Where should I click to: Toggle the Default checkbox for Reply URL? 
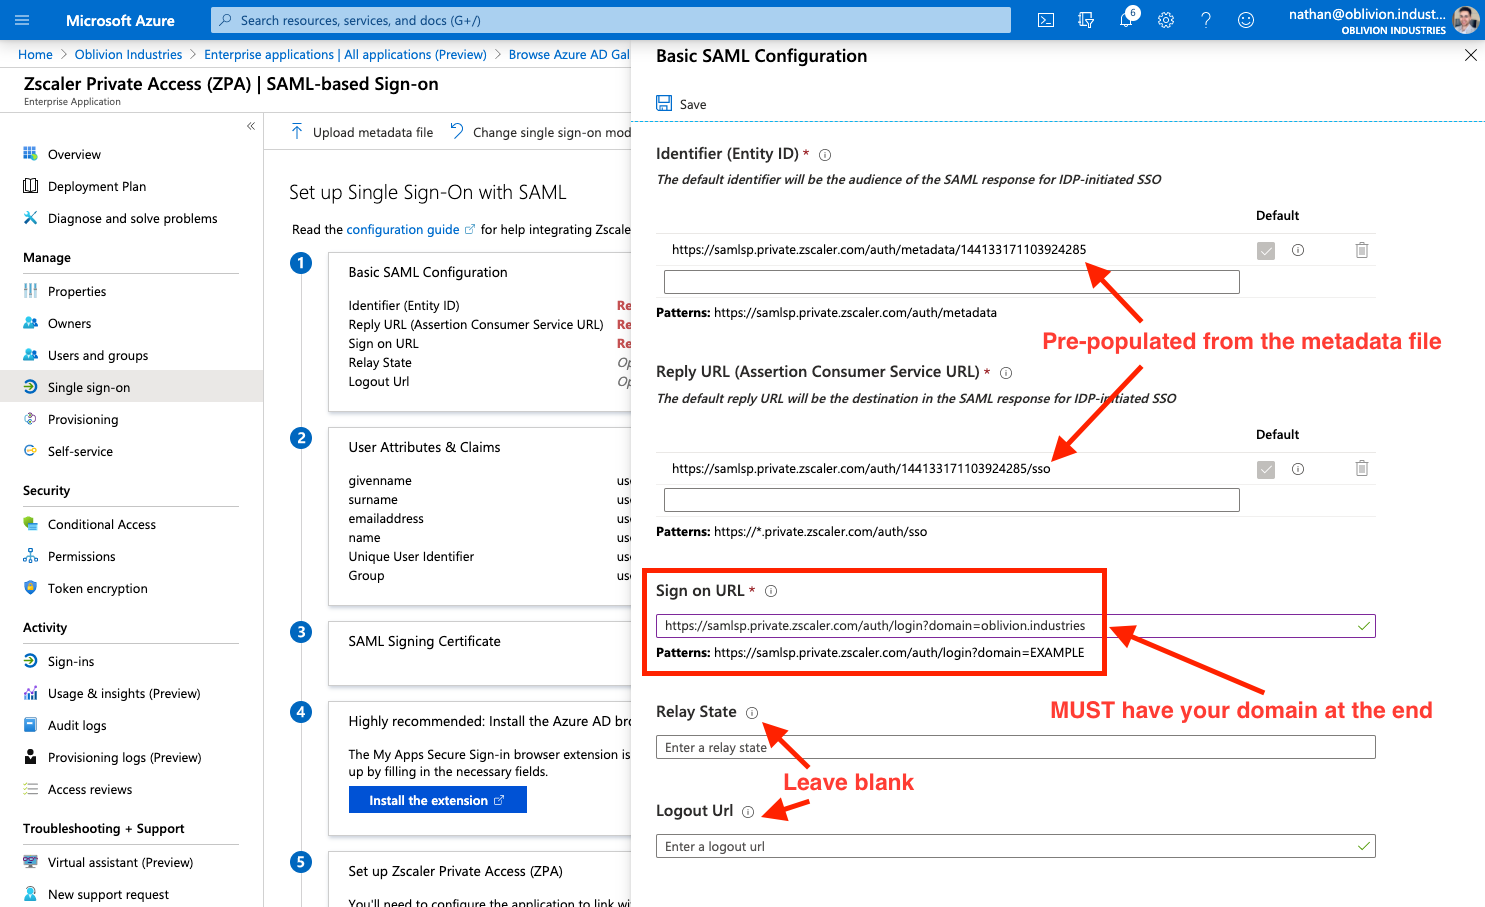[1266, 470]
